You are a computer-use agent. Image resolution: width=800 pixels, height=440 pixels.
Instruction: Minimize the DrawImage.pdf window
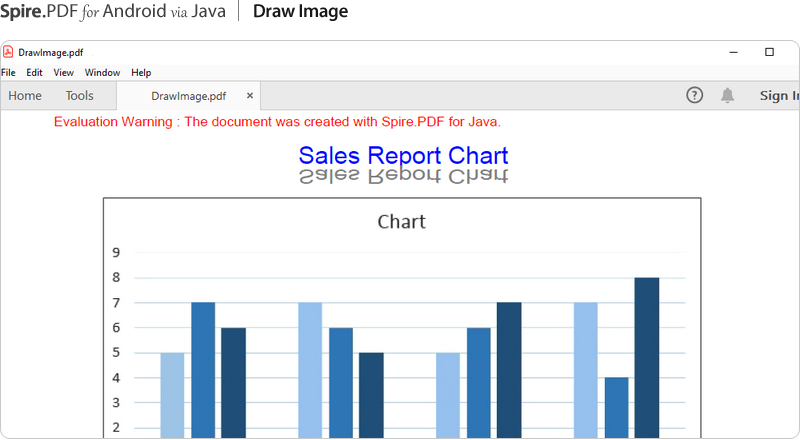pos(734,52)
